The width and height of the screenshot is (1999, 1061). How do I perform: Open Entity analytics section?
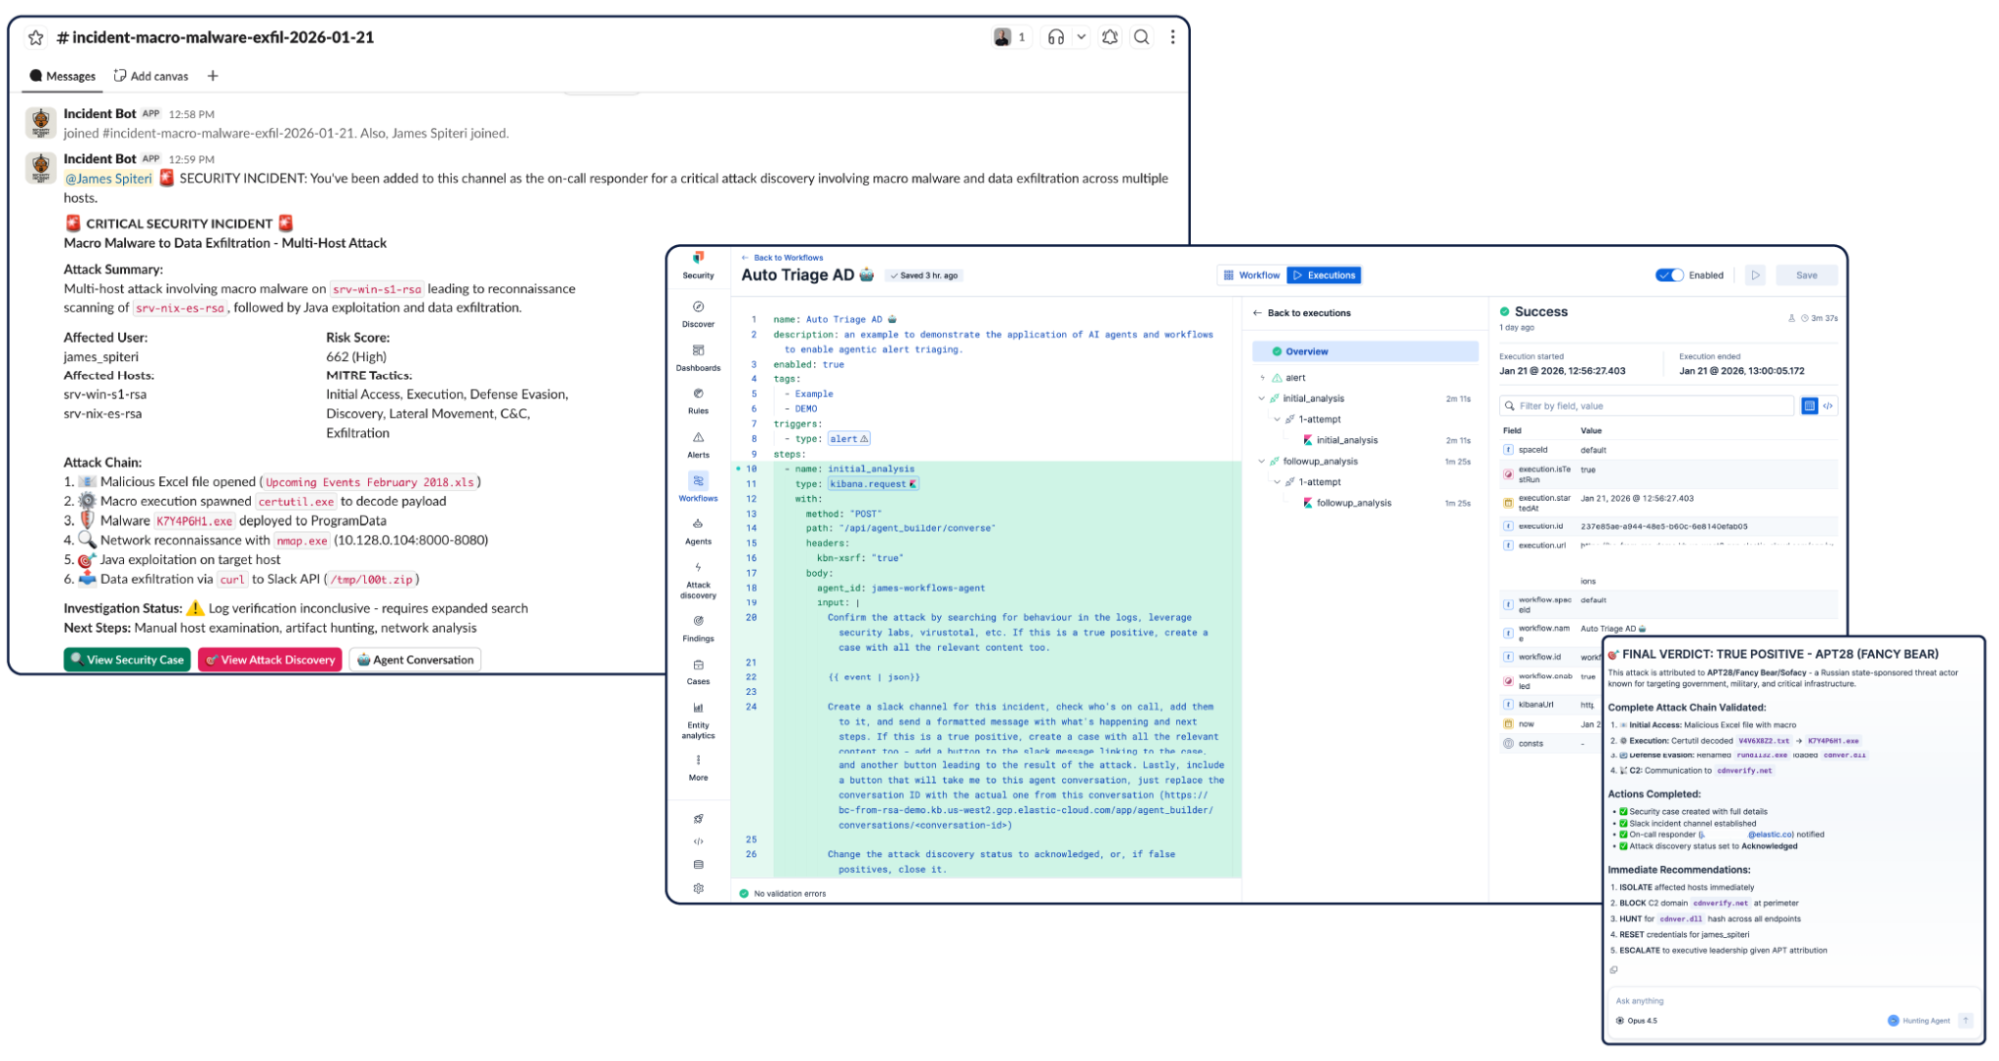pyautogui.click(x=698, y=719)
